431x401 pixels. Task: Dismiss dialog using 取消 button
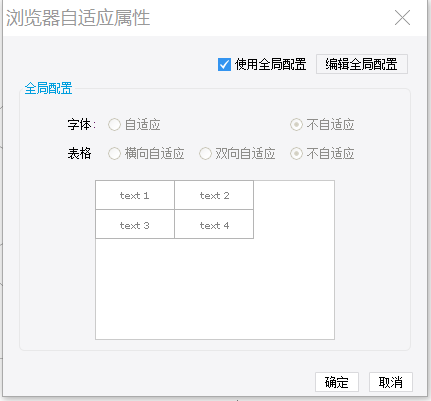click(391, 382)
